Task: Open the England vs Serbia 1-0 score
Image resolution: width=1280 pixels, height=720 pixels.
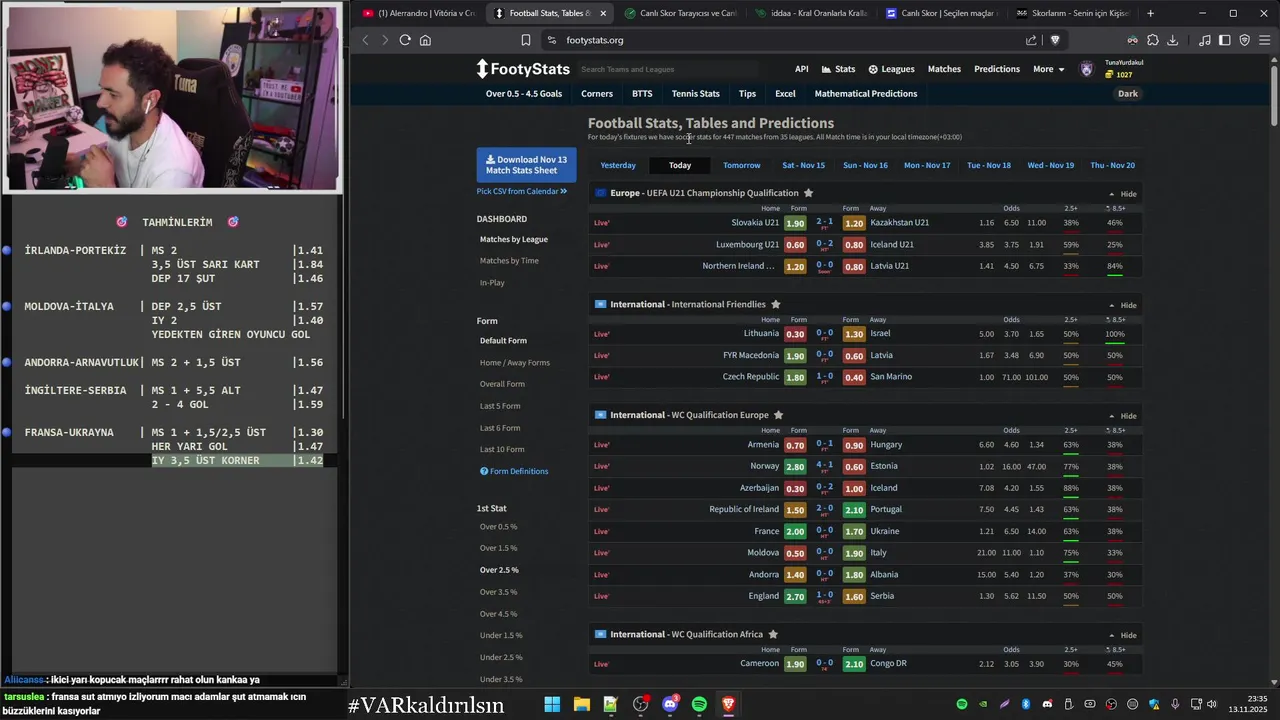Action: pos(825,596)
